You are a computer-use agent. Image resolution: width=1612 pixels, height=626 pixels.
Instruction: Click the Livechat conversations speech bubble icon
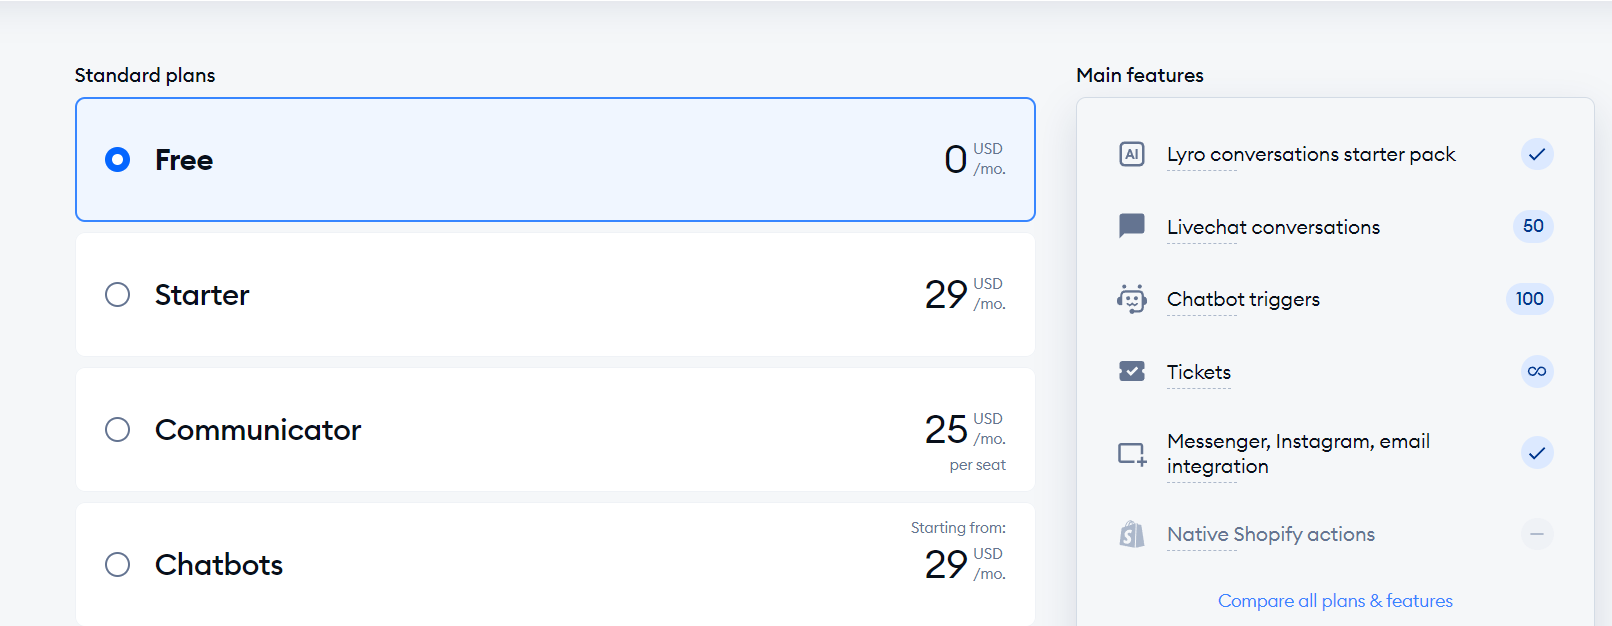pos(1131,226)
